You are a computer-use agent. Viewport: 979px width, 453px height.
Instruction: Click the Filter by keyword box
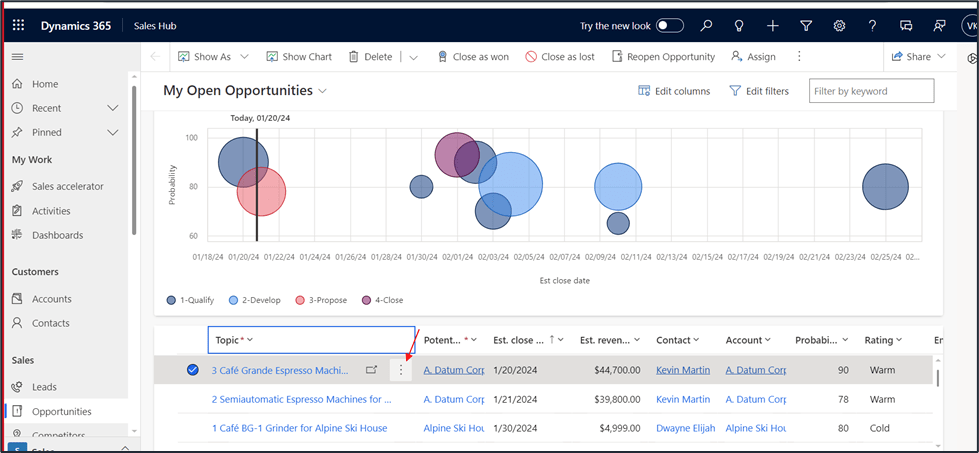point(871,91)
